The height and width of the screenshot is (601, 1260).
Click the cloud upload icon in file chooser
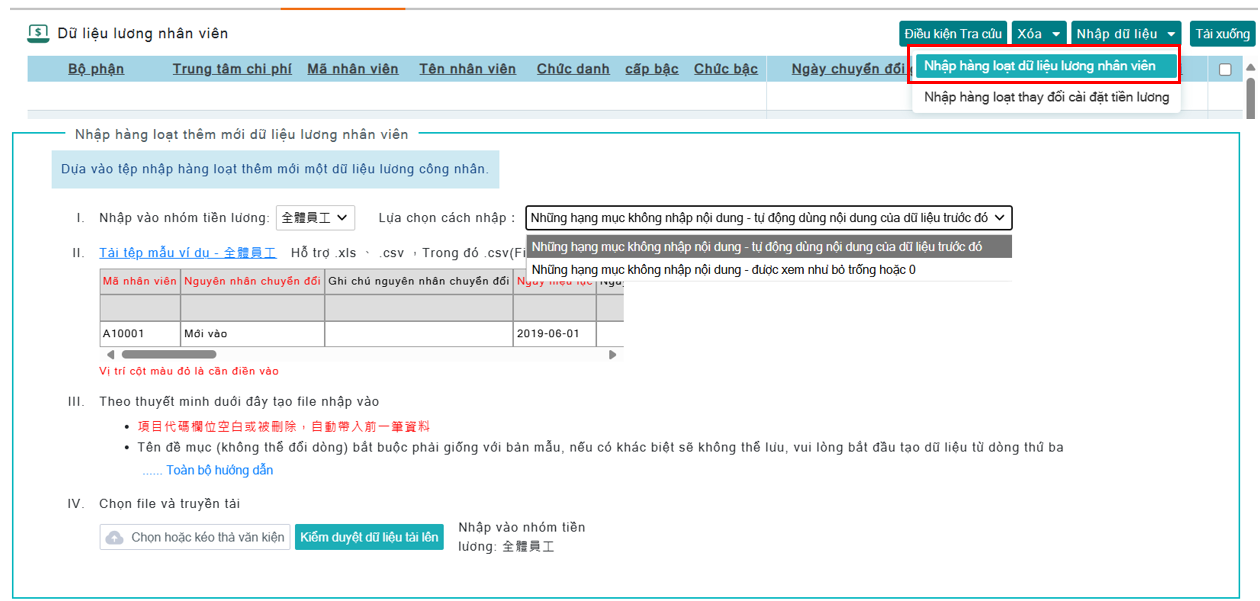pos(115,537)
